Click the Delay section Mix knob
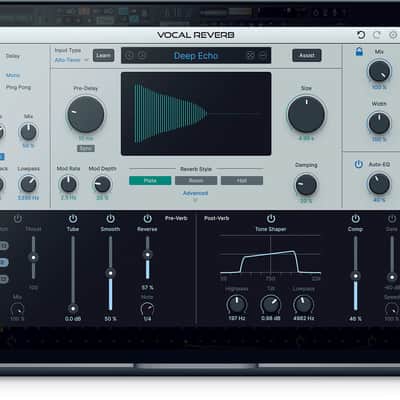The height and width of the screenshot is (400, 400). pyautogui.click(x=28, y=132)
